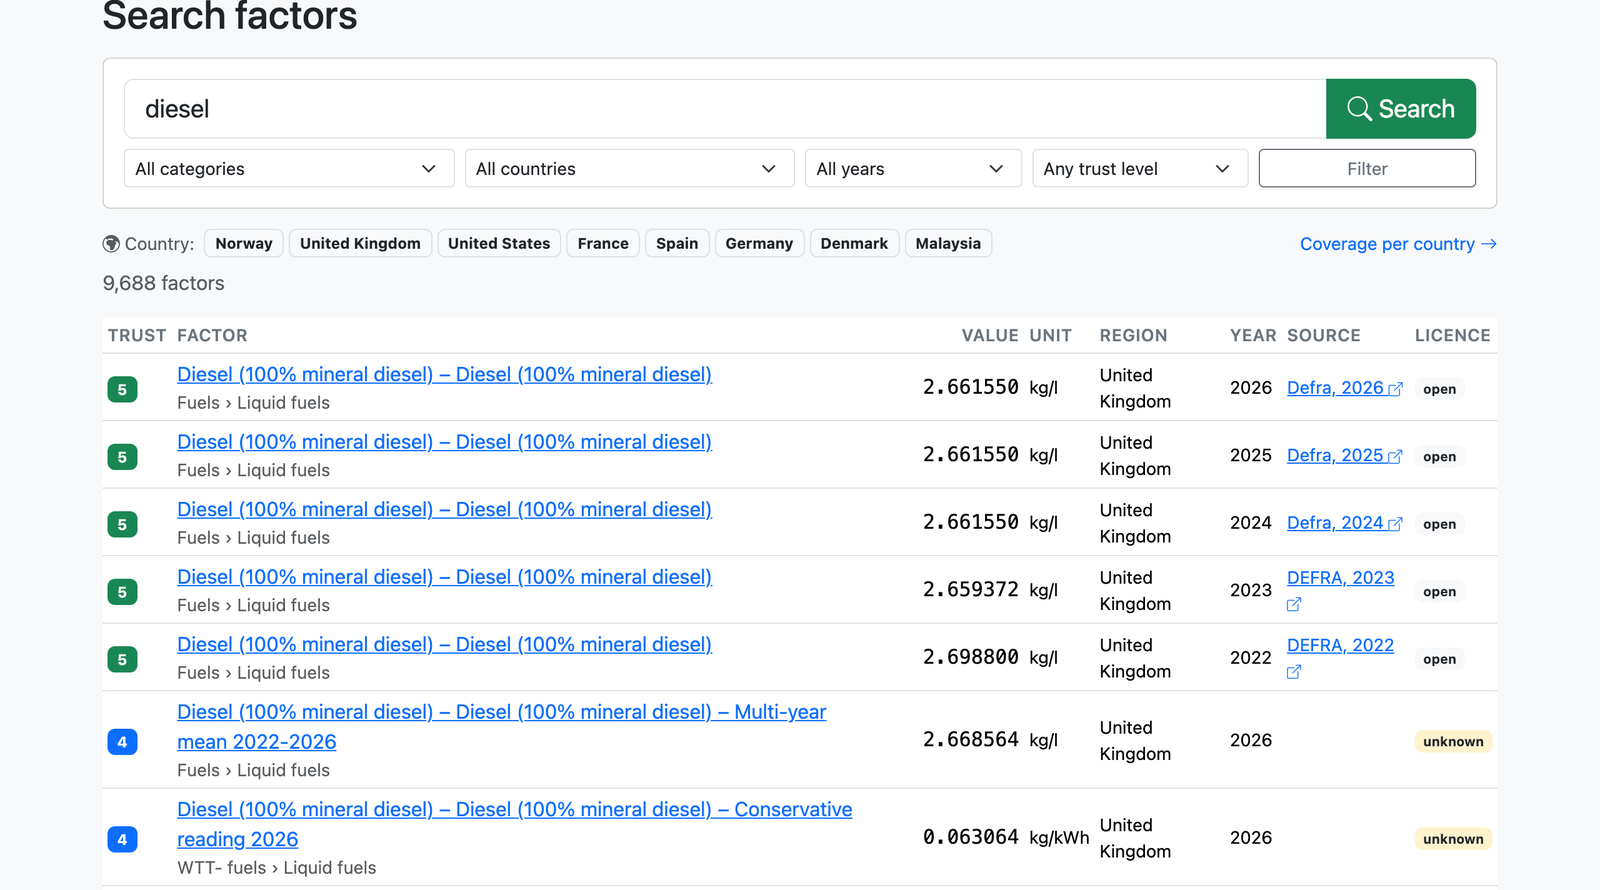Click the SOURCE column header
The width and height of the screenshot is (1600, 890).
pyautogui.click(x=1323, y=336)
